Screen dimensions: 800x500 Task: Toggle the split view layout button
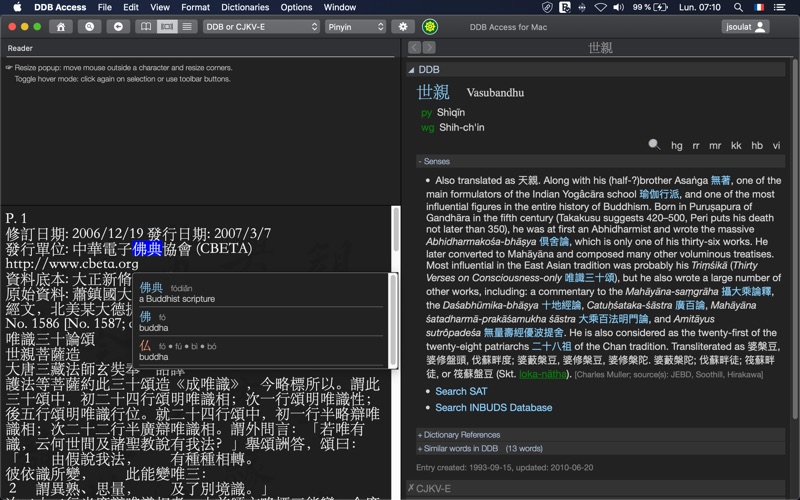167,27
